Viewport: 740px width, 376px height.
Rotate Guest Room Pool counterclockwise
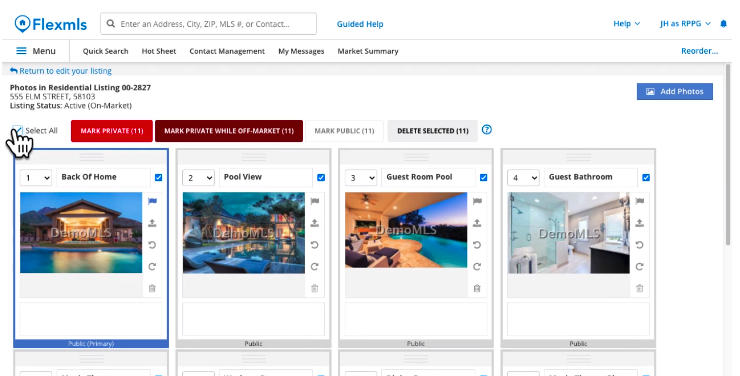[477, 245]
